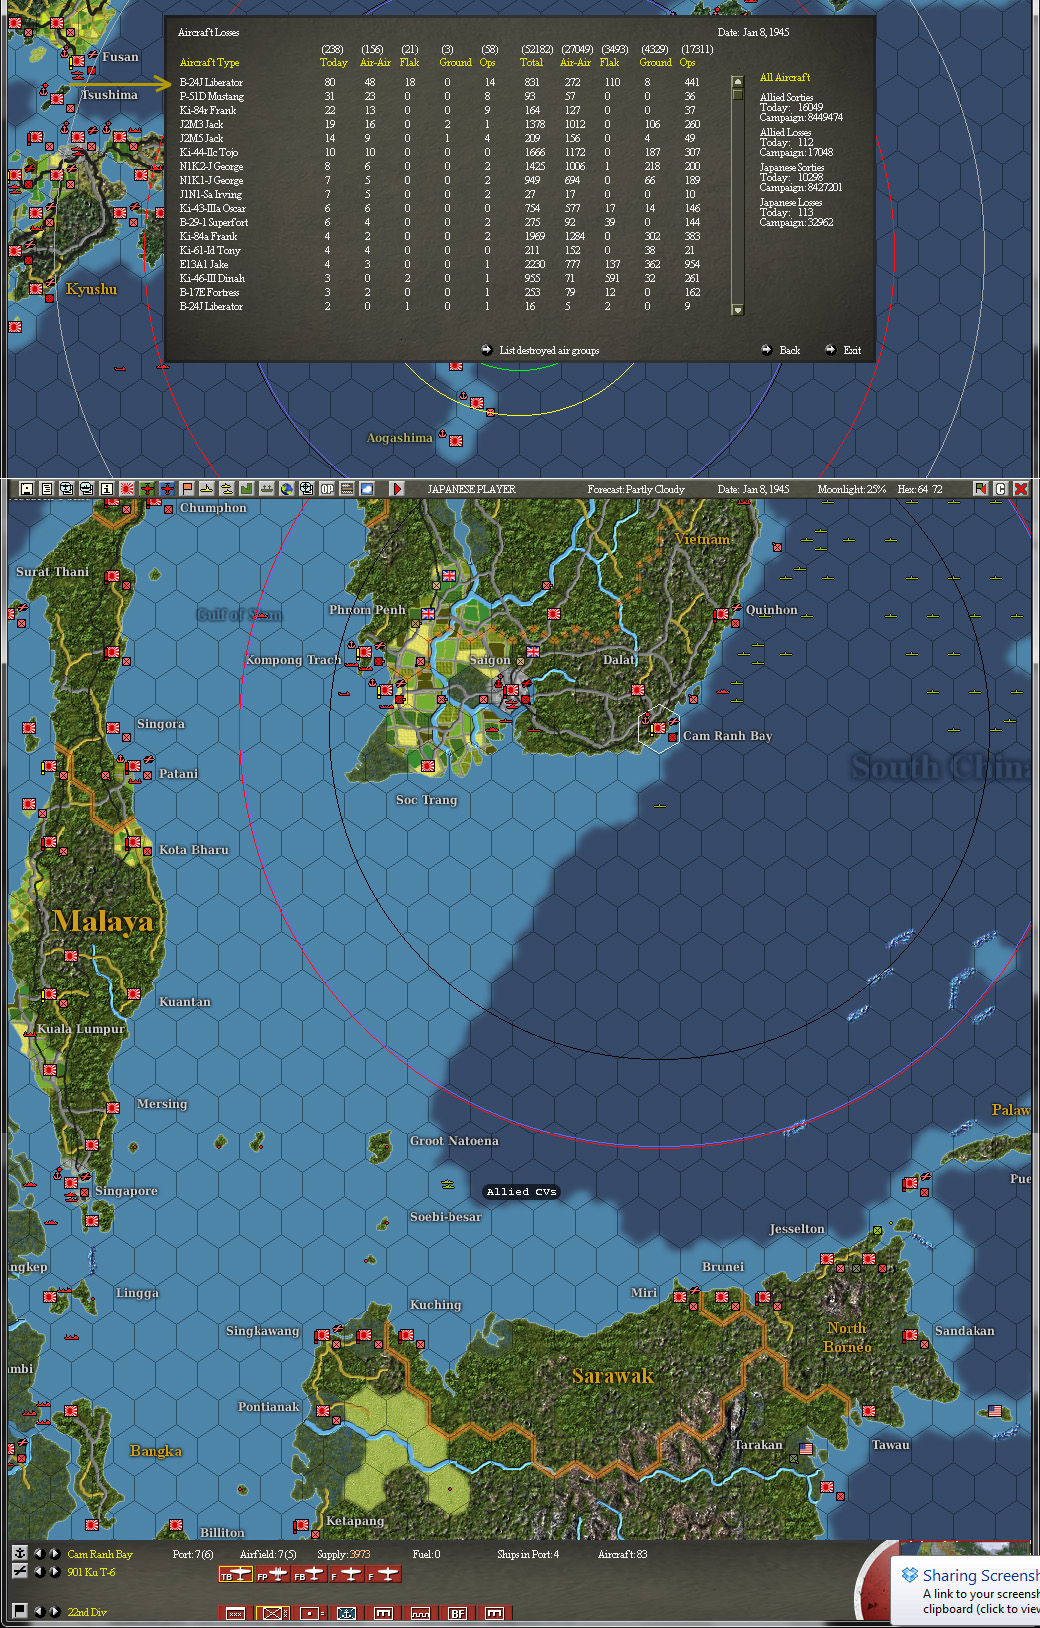Click the Saigon label on the map
The image size is (1040, 1628).
[x=490, y=660]
